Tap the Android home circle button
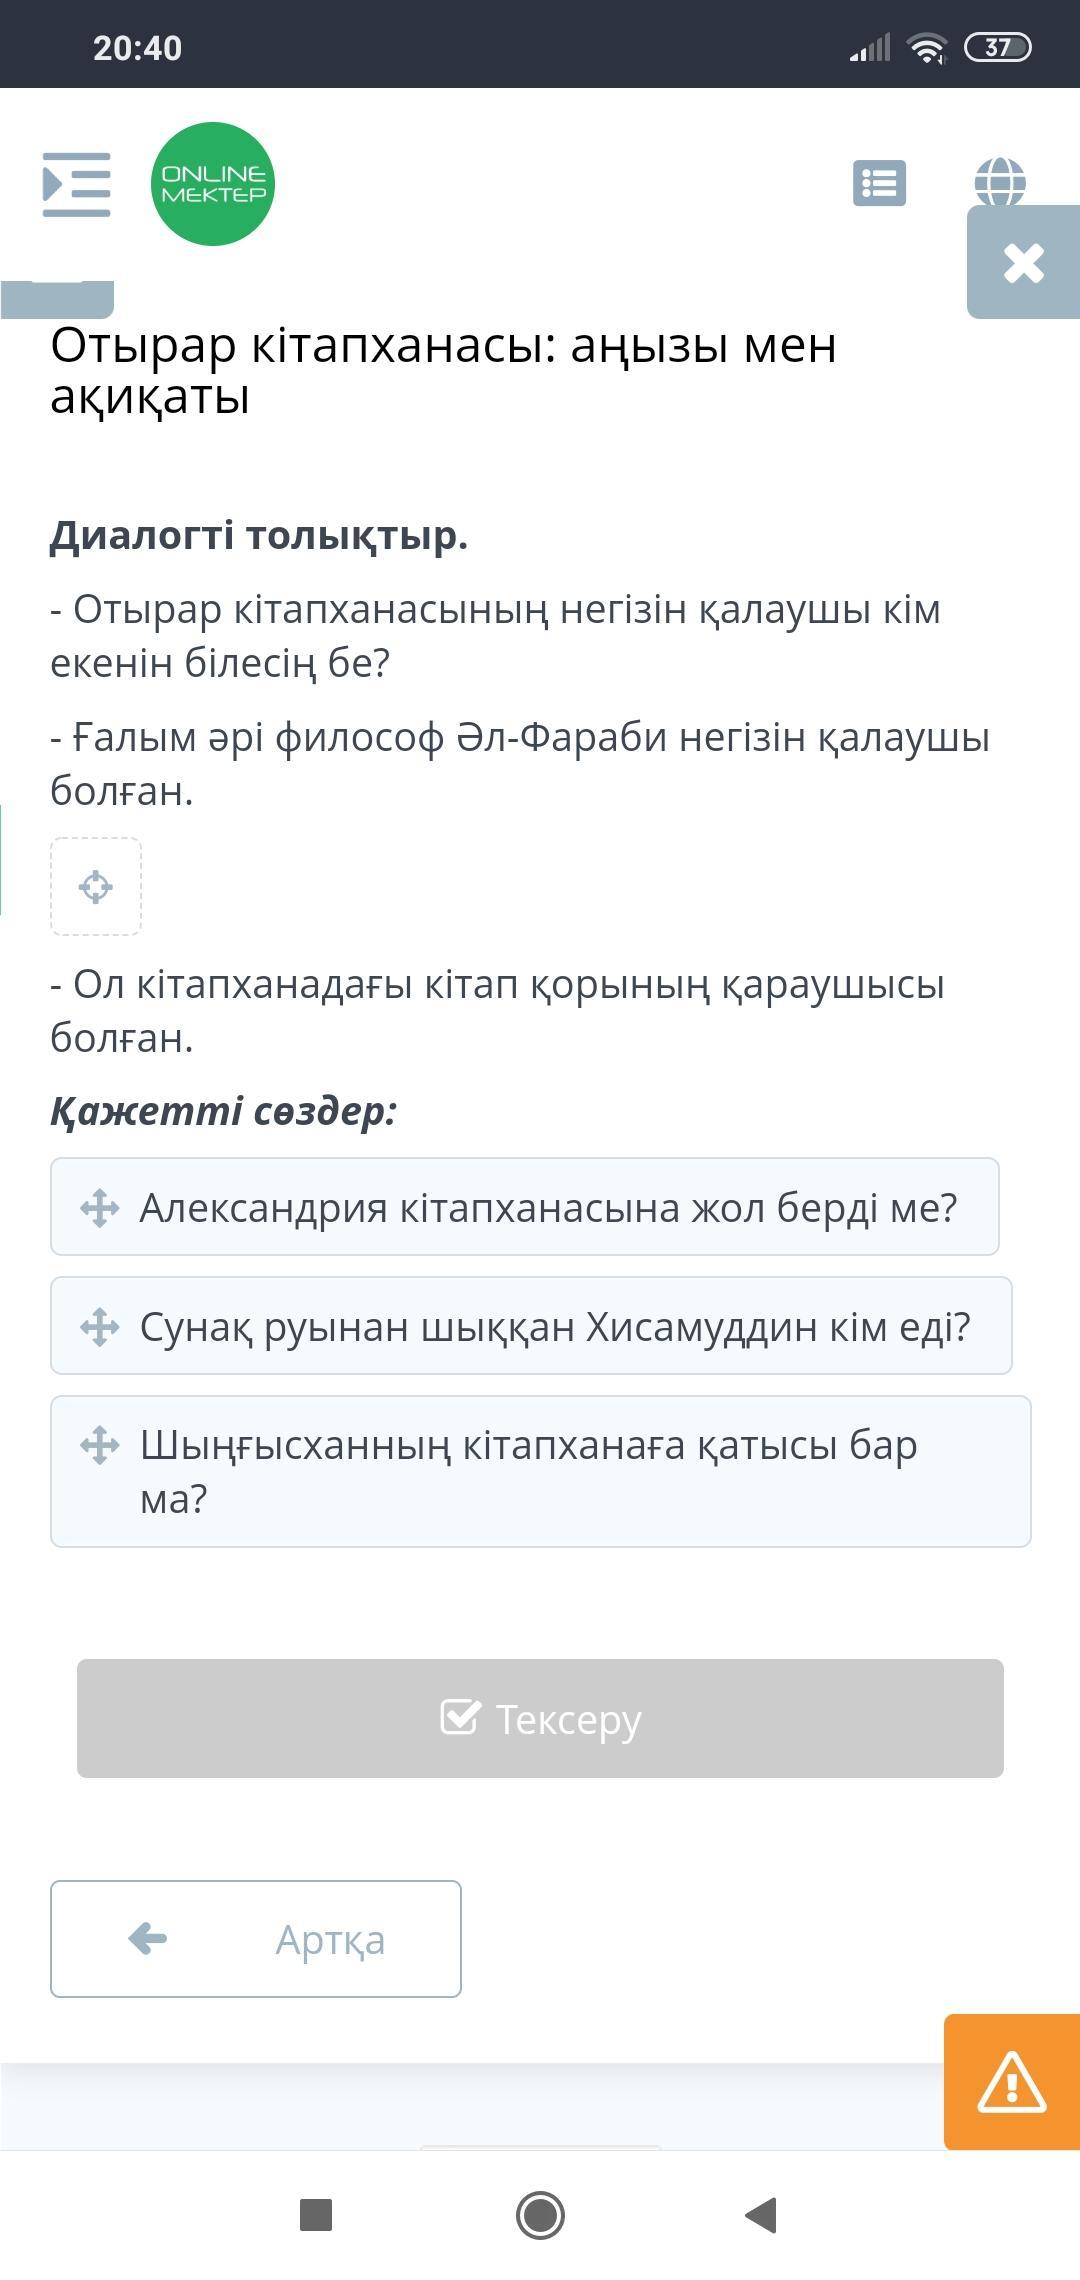This screenshot has height=2280, width=1080. [540, 2215]
